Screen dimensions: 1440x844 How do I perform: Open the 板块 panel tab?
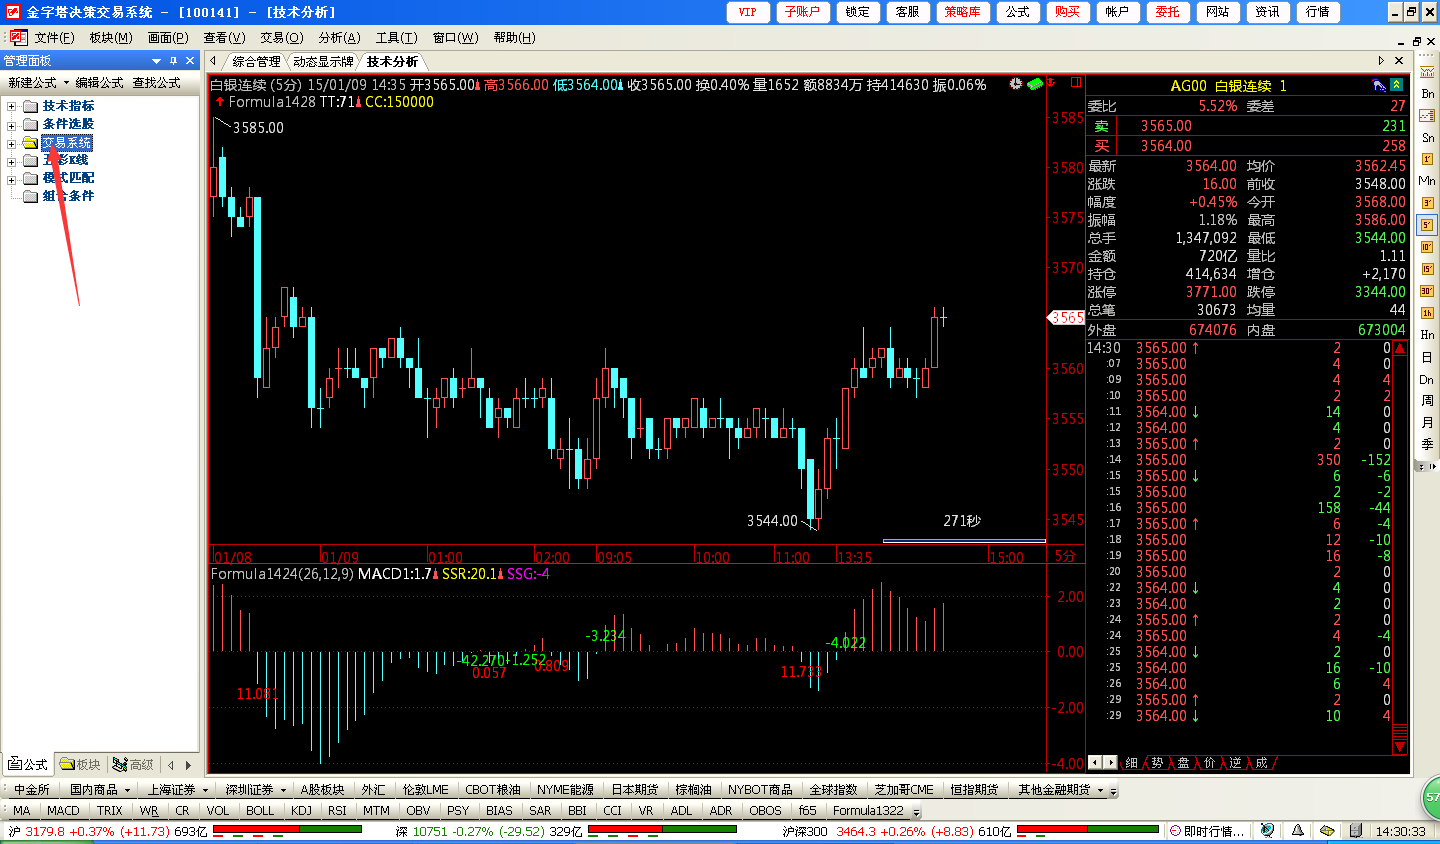81,764
